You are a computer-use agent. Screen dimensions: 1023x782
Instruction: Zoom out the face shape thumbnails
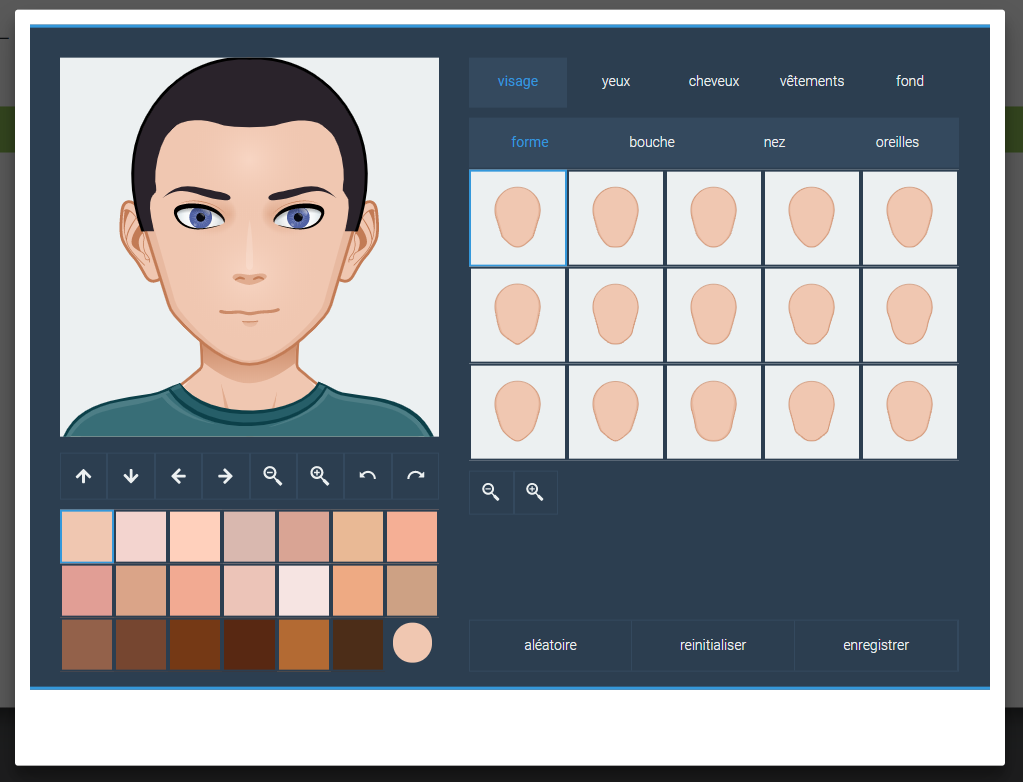pyautogui.click(x=491, y=492)
